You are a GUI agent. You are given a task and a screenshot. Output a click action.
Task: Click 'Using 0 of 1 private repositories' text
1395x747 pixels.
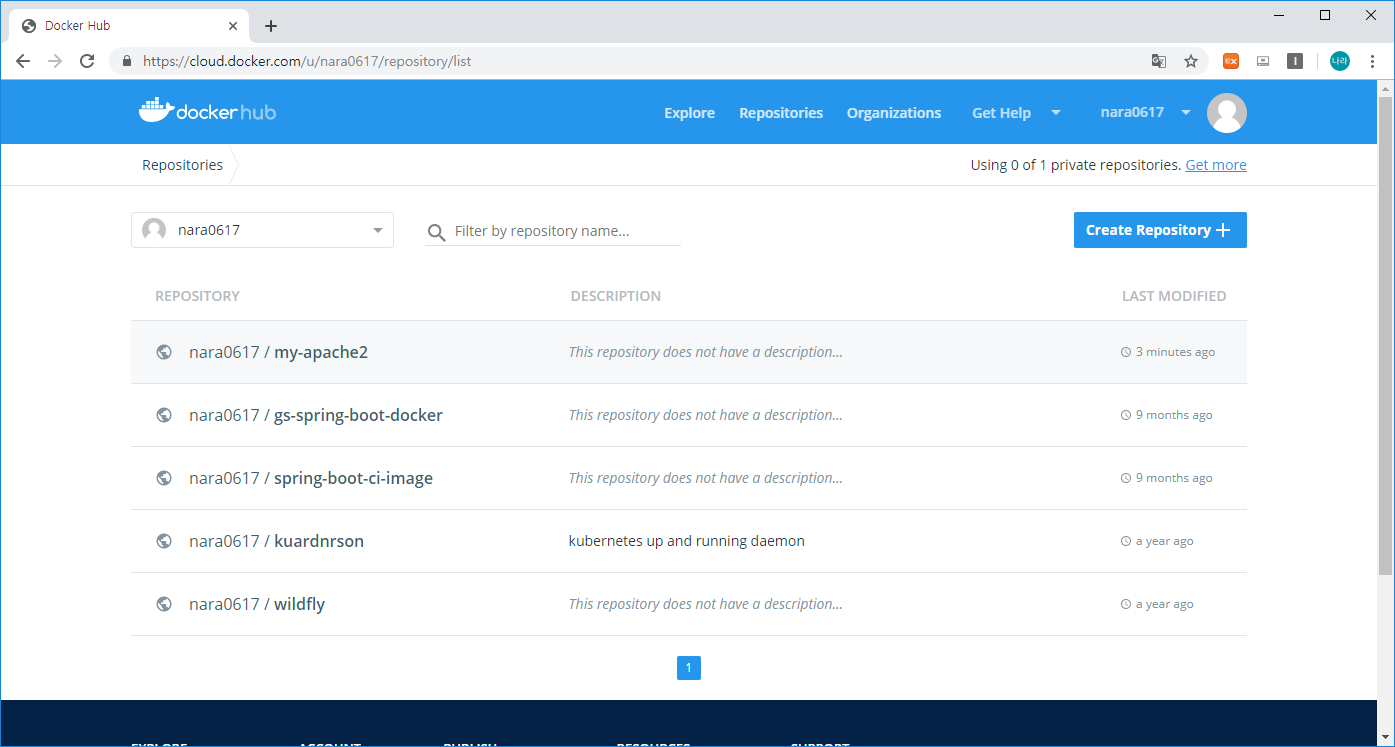pos(1076,165)
